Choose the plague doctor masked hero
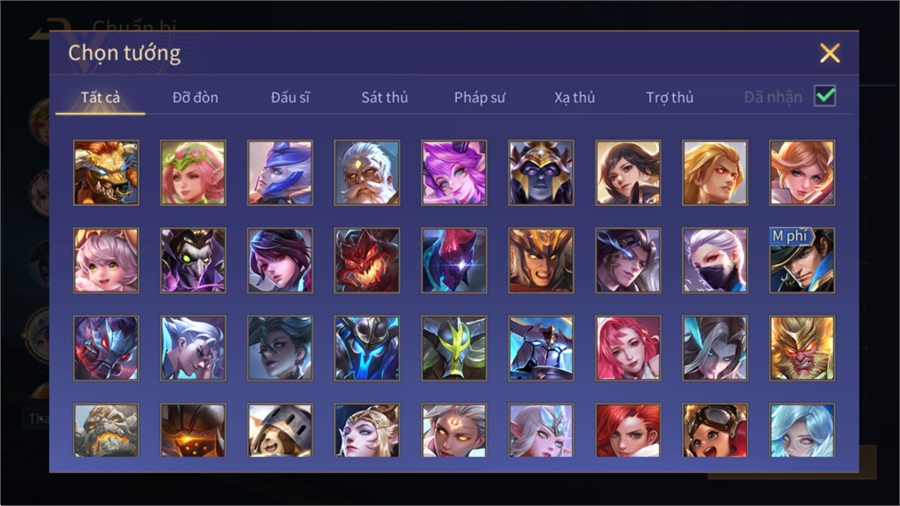Viewport: 900px width, 506px height. (x=193, y=260)
